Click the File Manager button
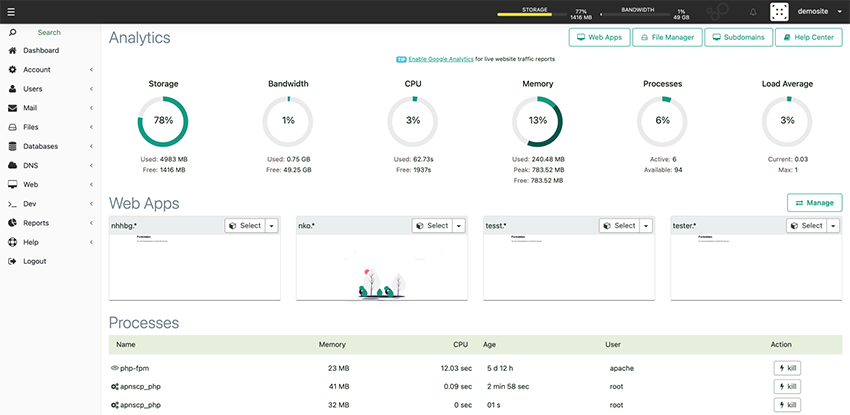This screenshot has width=850, height=415. (667, 37)
